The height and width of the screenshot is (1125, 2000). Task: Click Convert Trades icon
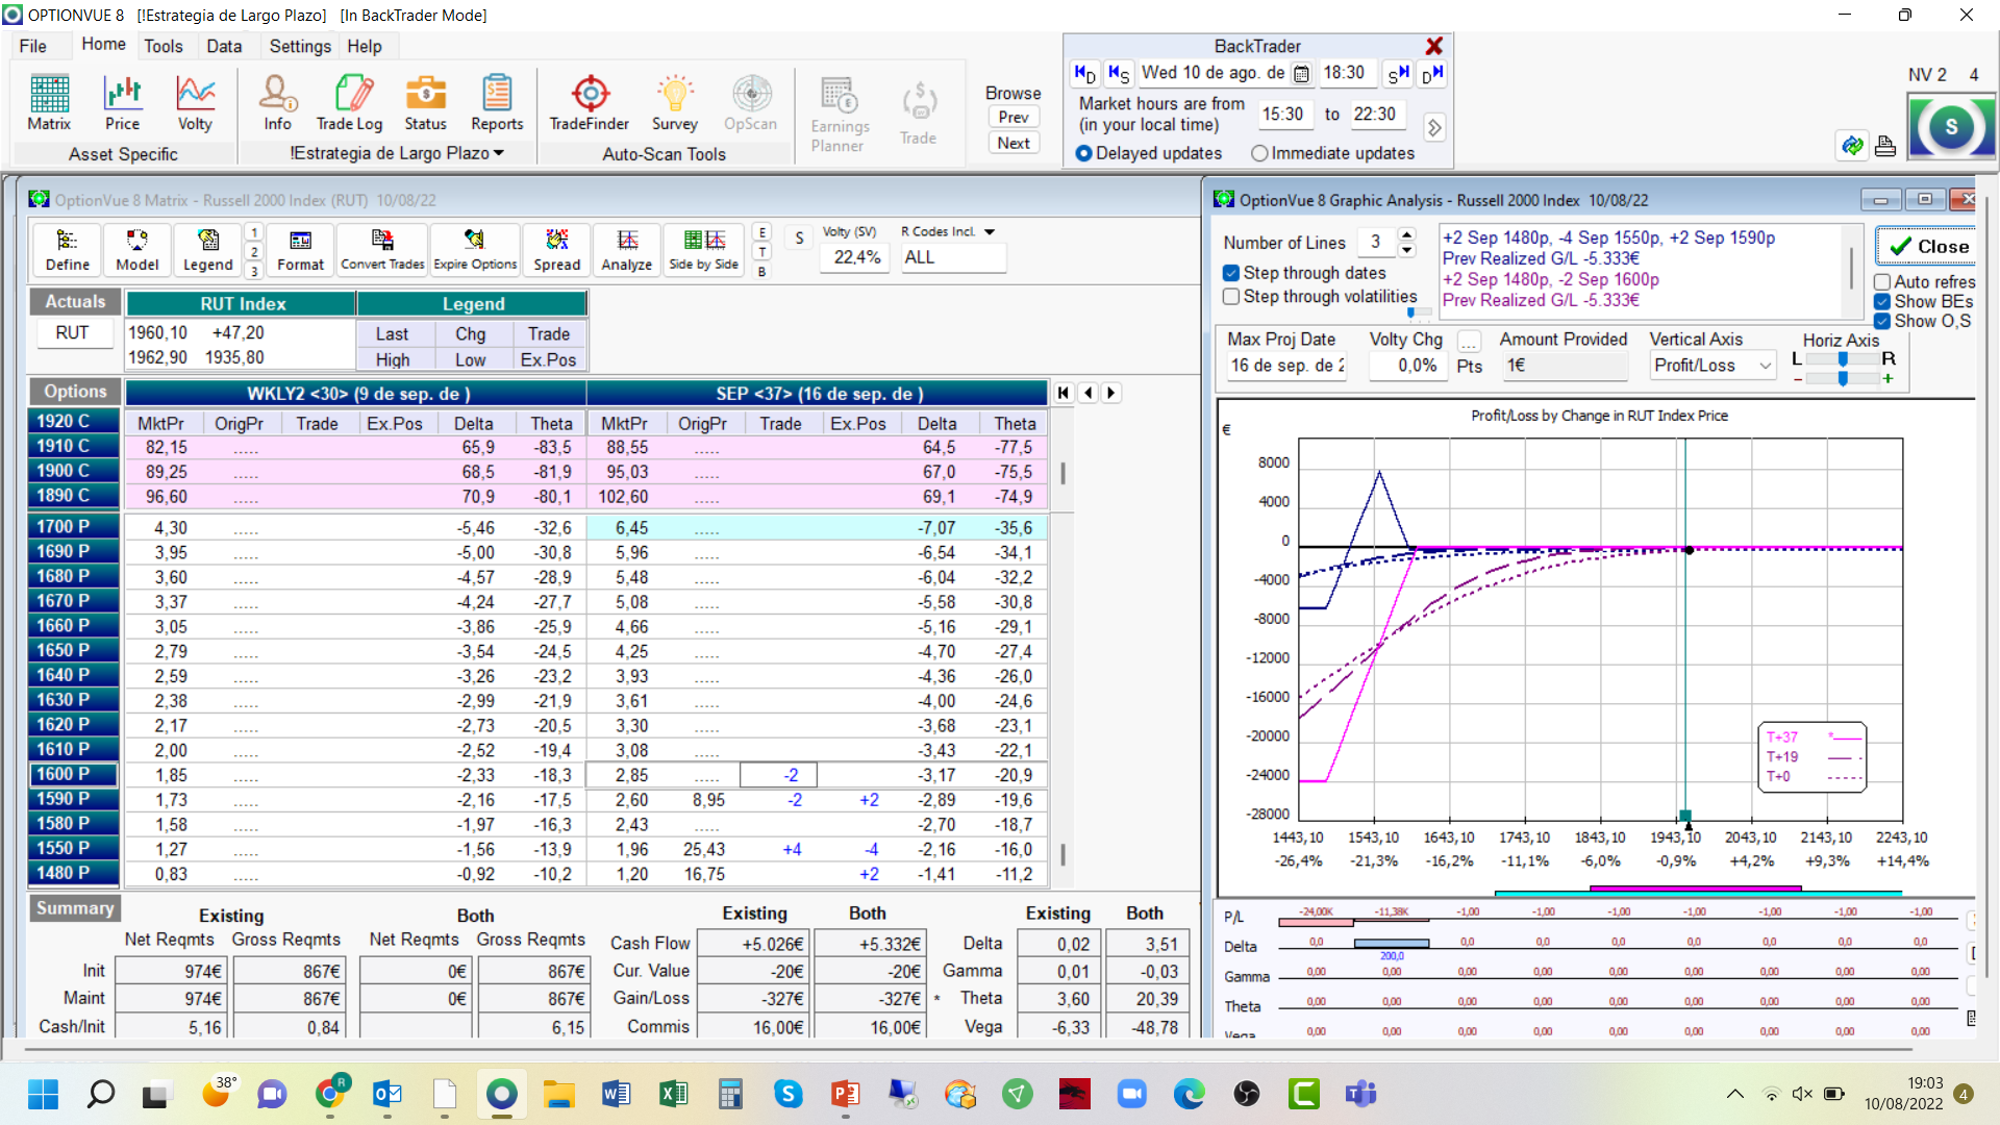382,250
